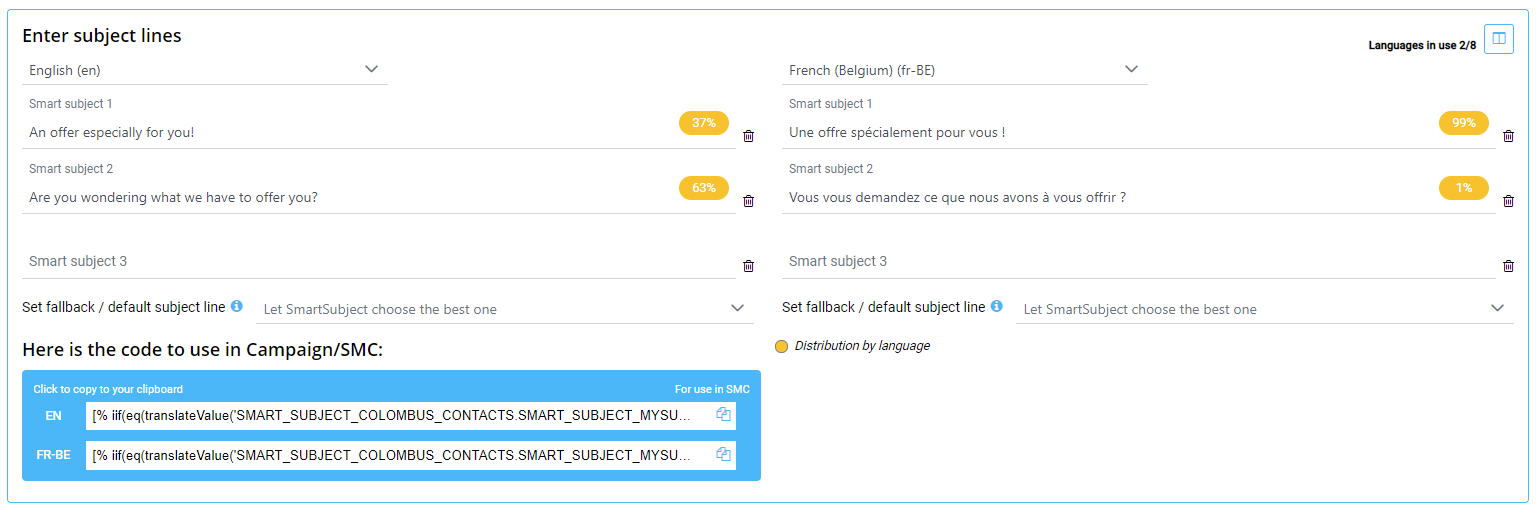The height and width of the screenshot is (513, 1539).
Task: Copy the FR-BE code to clipboard
Action: [724, 455]
